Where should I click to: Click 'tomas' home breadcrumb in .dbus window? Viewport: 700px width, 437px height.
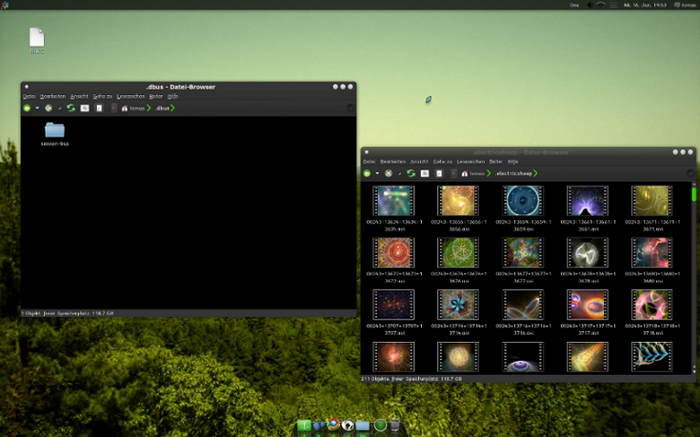[136, 108]
